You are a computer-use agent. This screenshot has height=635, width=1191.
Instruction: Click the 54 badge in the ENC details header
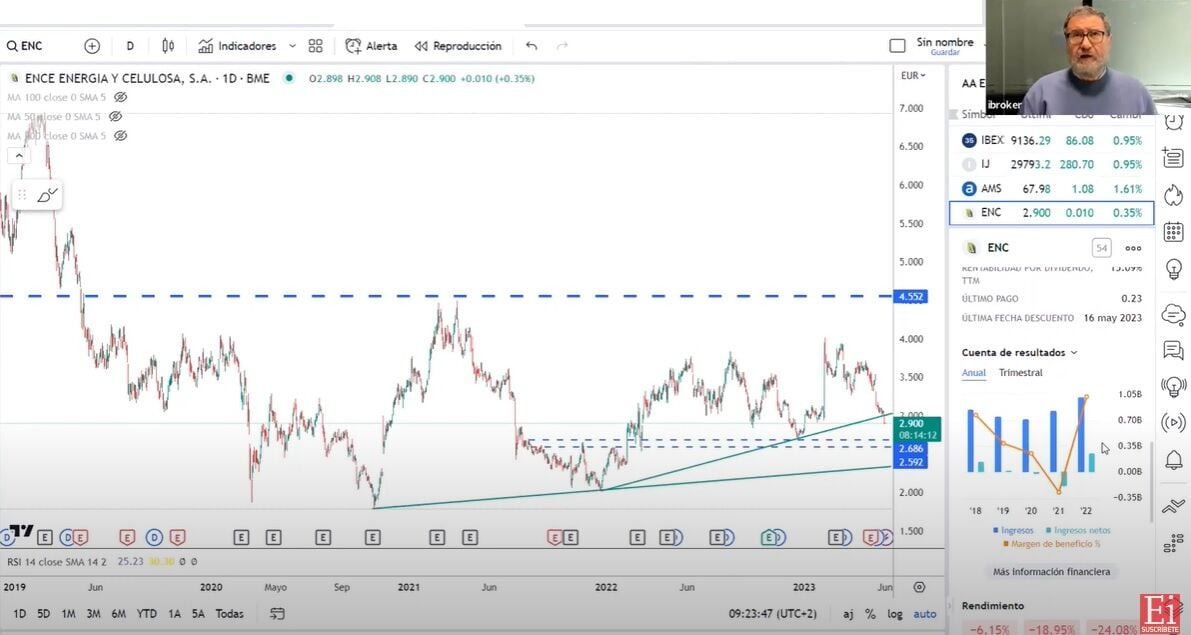coord(1101,248)
